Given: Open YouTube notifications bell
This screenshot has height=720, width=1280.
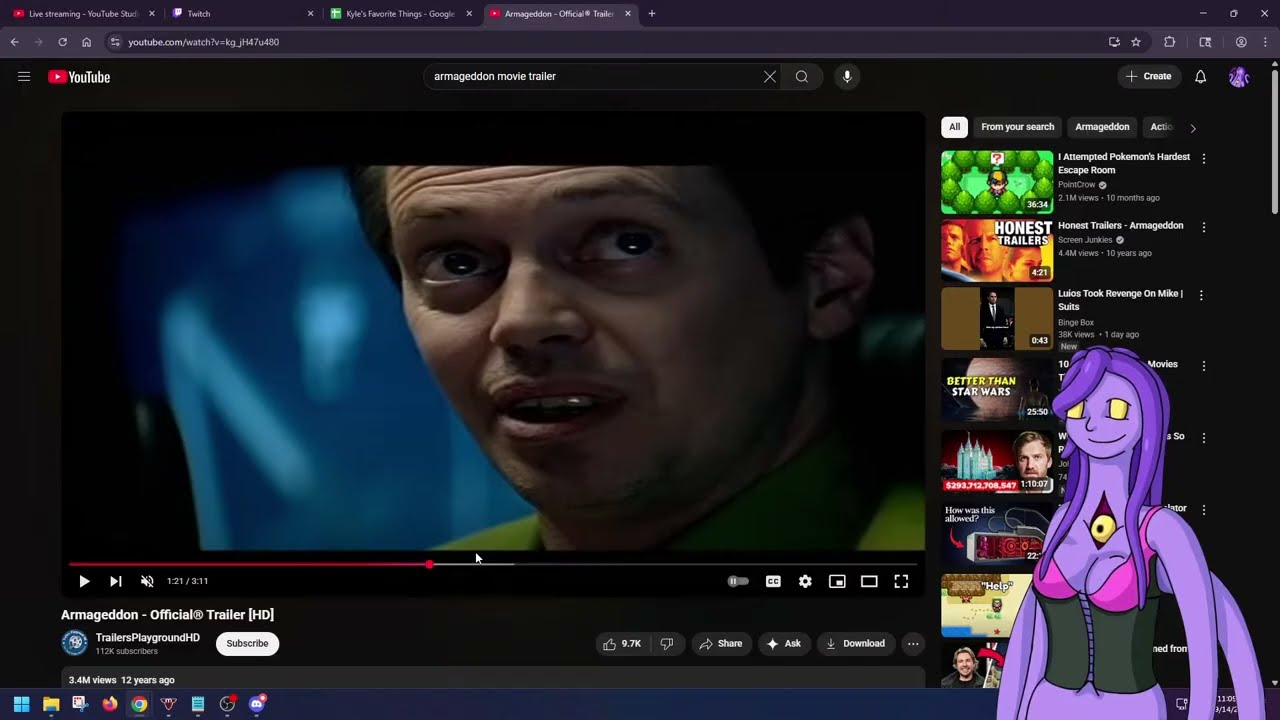Looking at the screenshot, I should 1201,77.
